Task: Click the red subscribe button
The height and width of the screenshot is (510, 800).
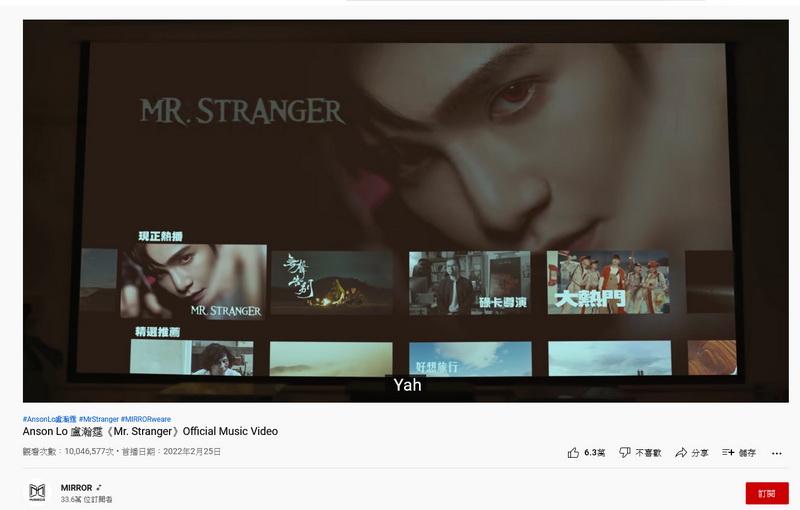Action: [x=767, y=493]
